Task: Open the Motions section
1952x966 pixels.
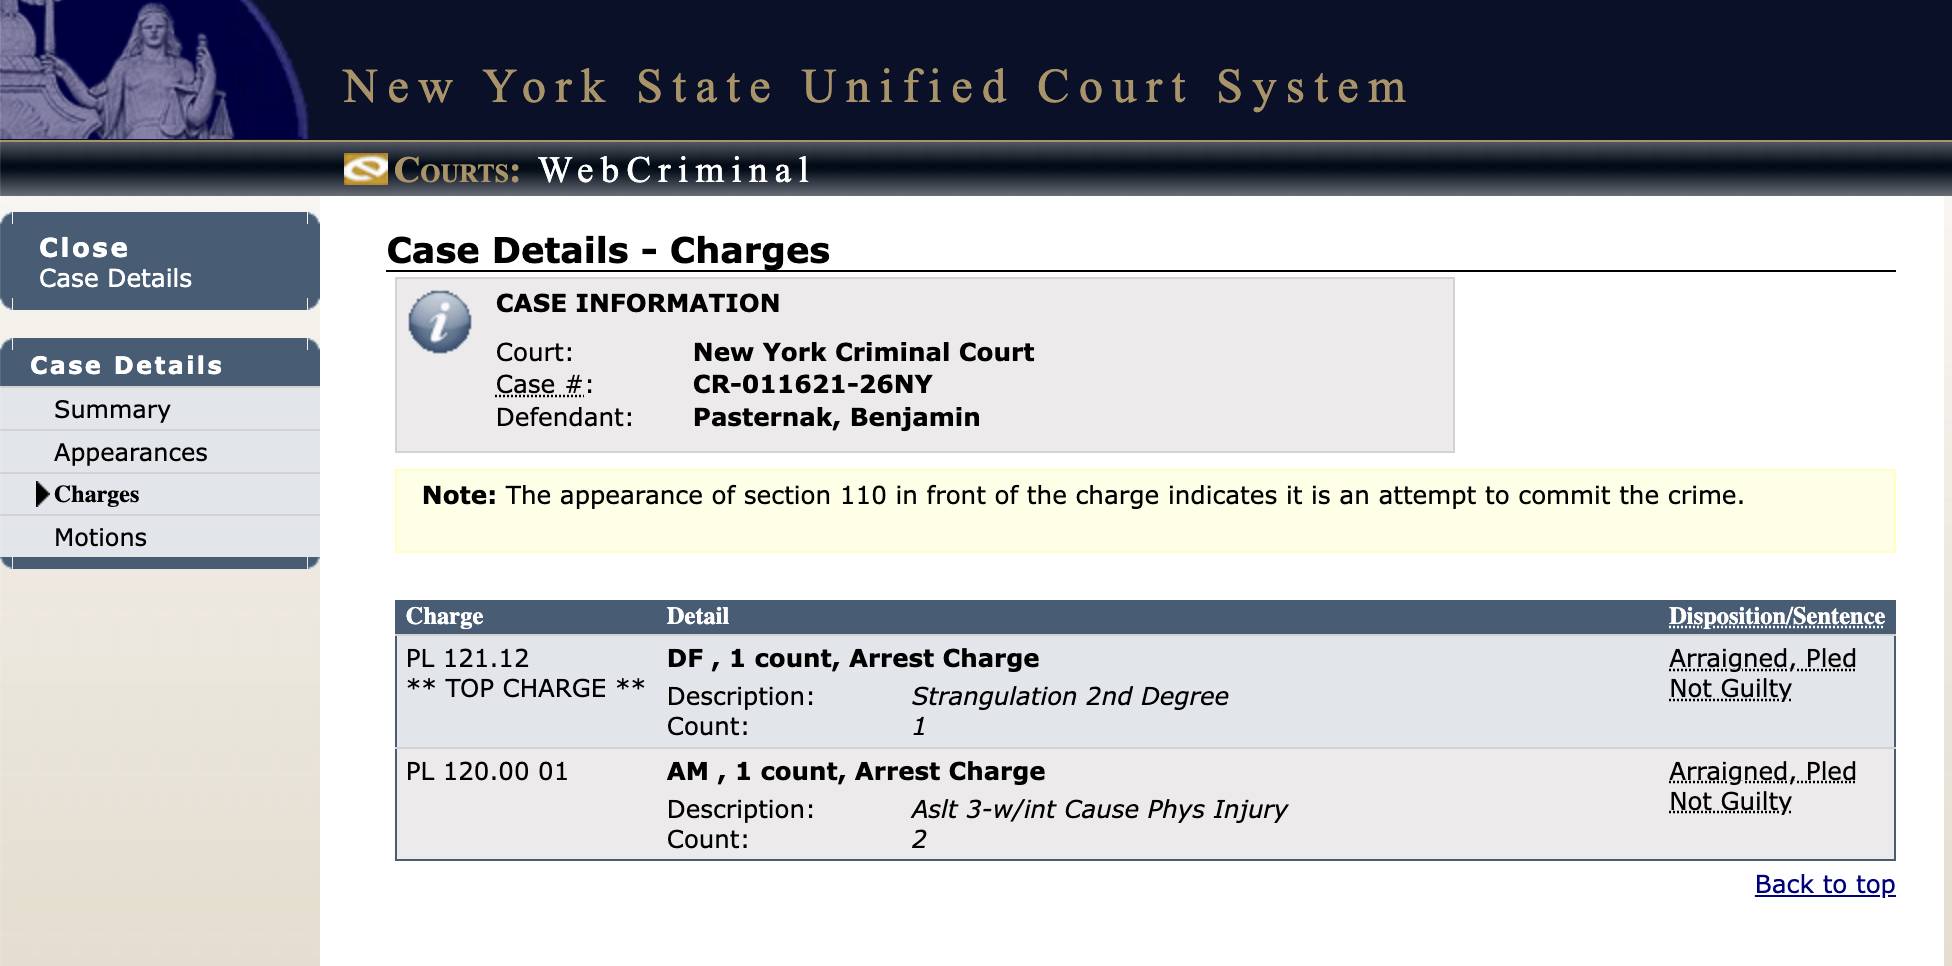Action: coord(100,537)
